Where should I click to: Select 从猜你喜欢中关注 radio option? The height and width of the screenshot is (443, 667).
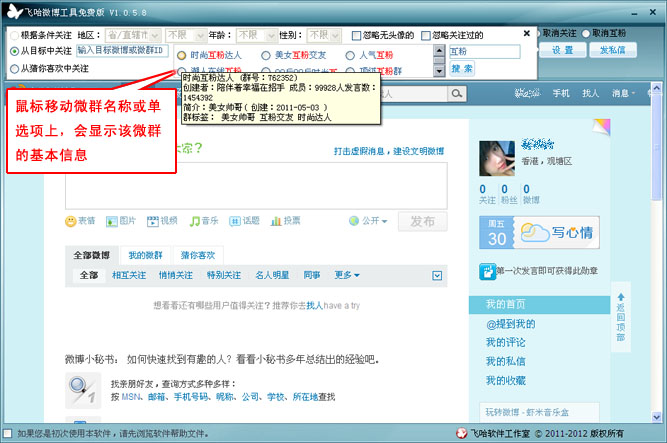coord(14,69)
